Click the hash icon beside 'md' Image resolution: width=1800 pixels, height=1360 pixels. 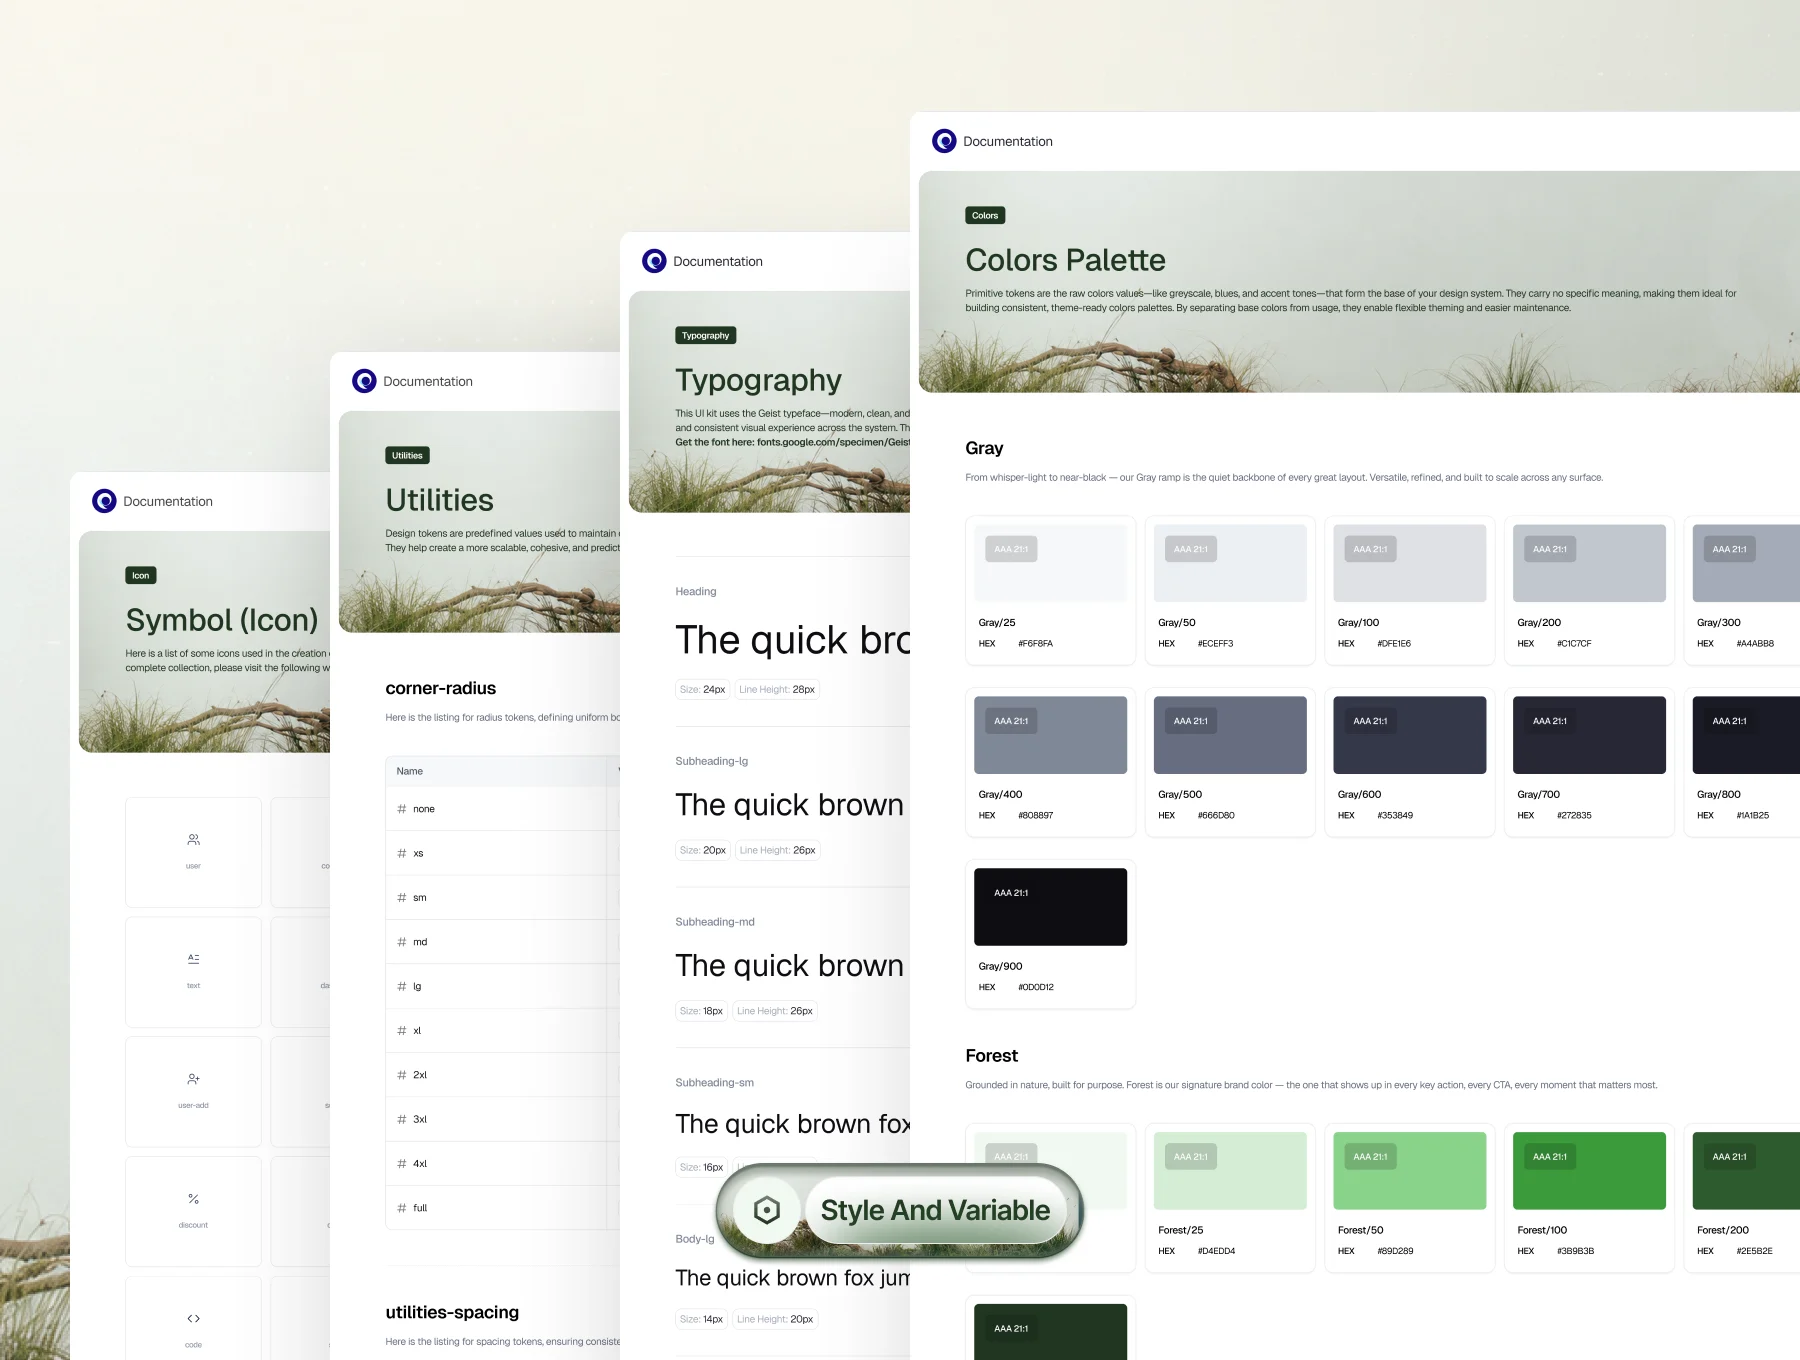pyautogui.click(x=402, y=942)
